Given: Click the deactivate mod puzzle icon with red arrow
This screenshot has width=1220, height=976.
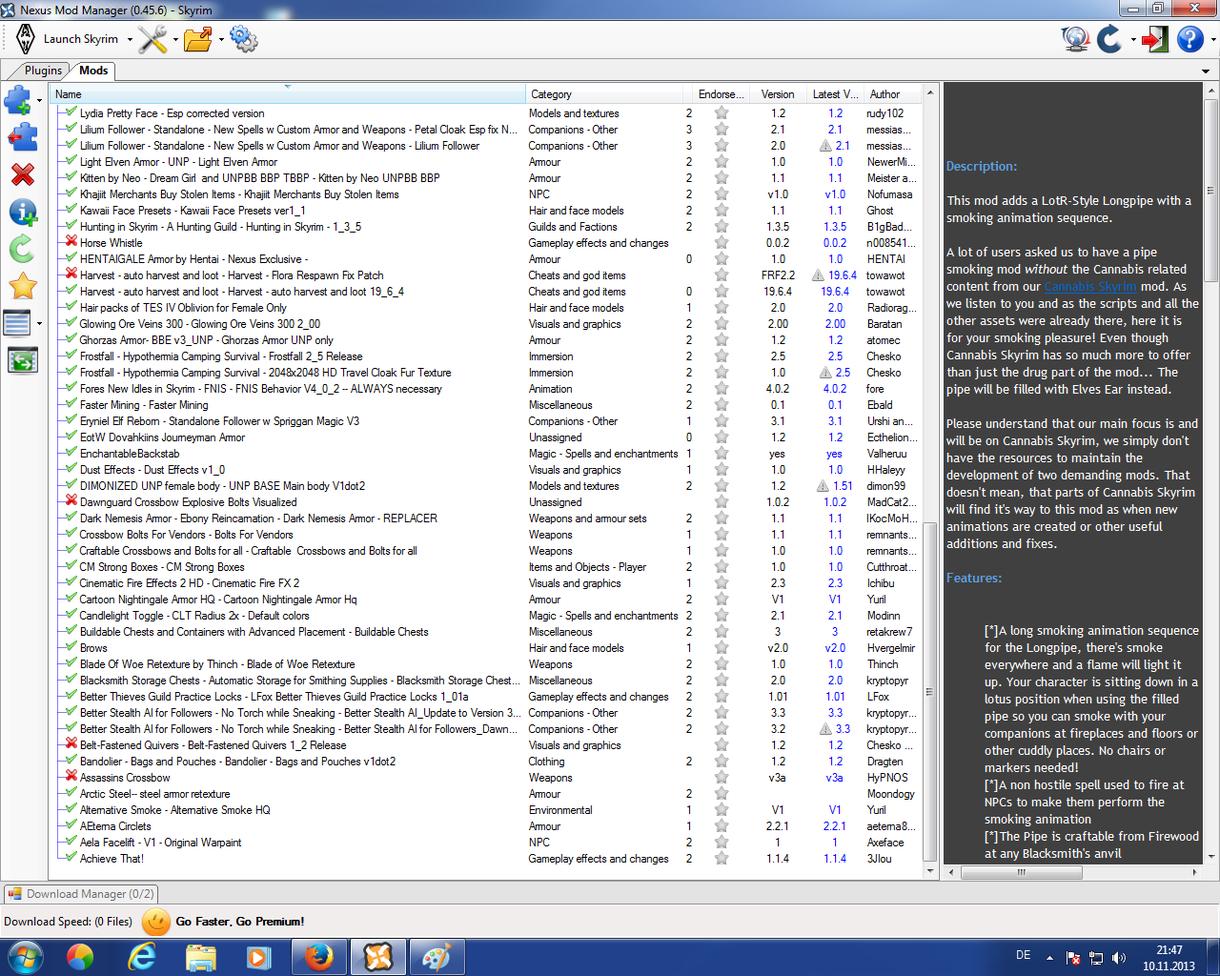Looking at the screenshot, I should [x=22, y=137].
